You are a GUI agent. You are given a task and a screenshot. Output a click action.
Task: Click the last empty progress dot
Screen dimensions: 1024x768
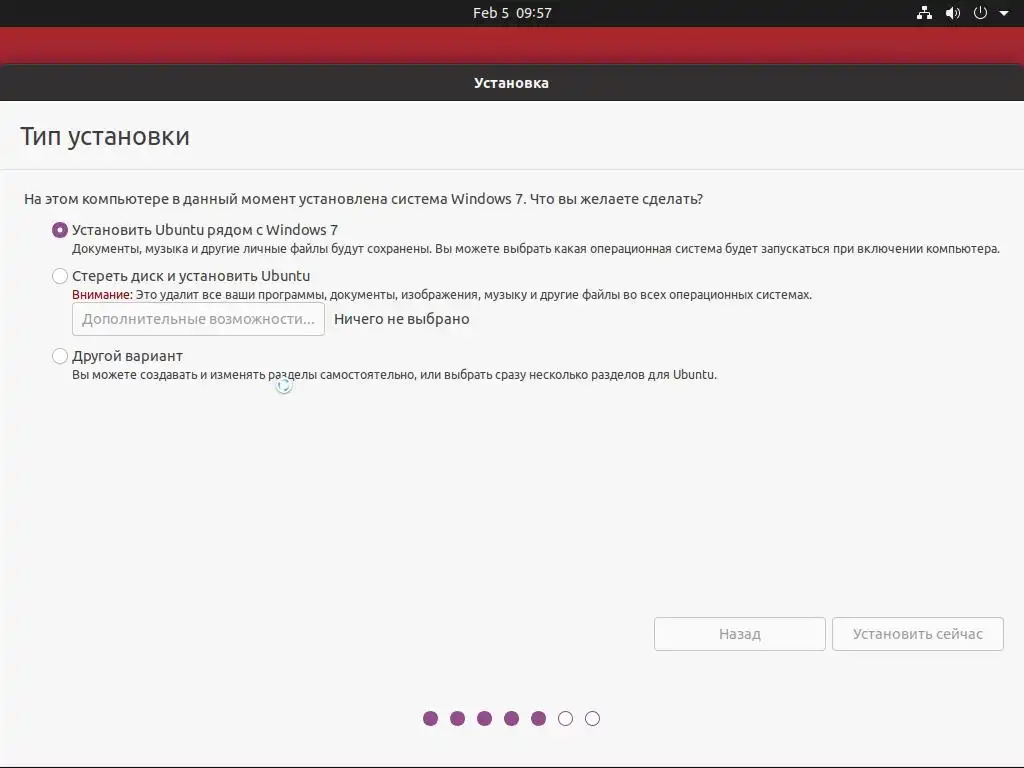click(x=592, y=718)
